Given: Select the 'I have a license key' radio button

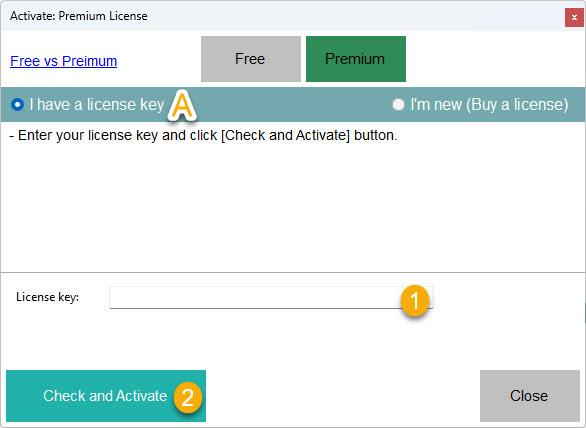Looking at the screenshot, I should click(x=17, y=104).
